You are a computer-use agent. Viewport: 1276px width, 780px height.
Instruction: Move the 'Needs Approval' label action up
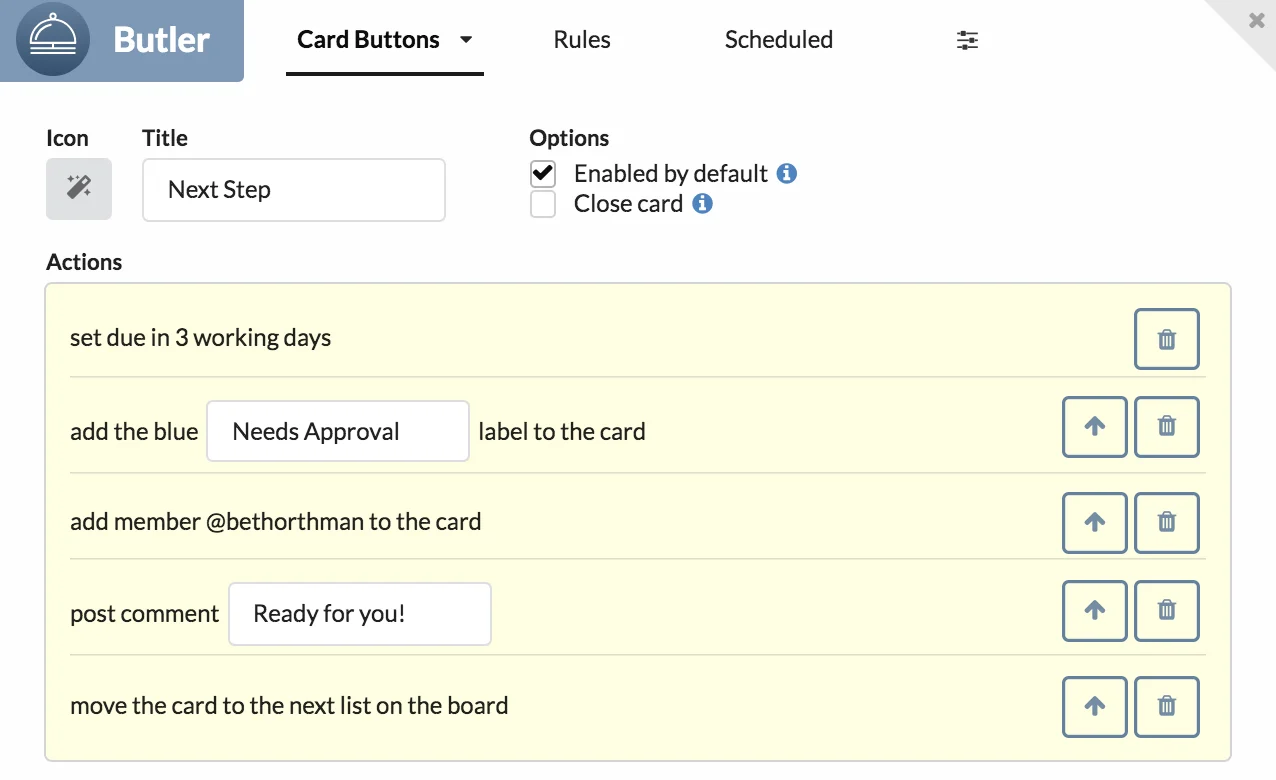coord(1094,427)
